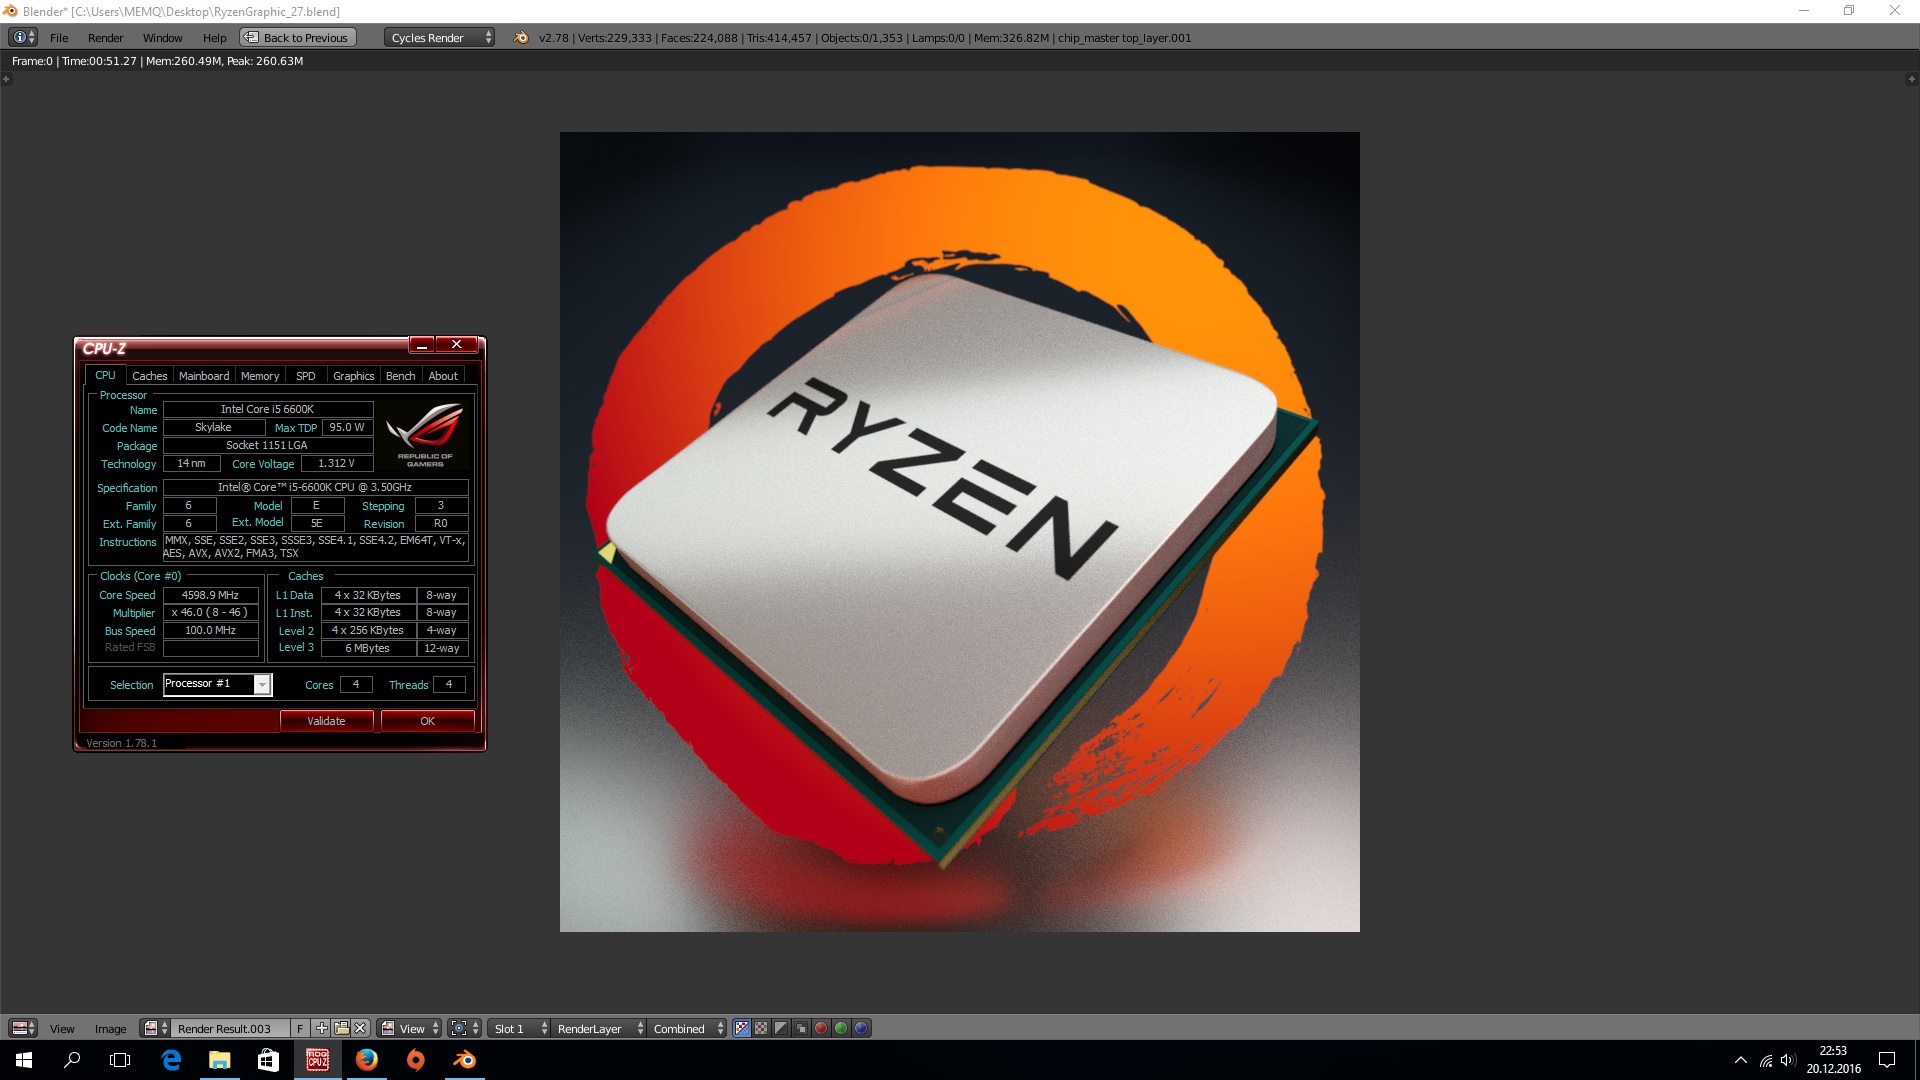This screenshot has width=1920, height=1080.
Task: Toggle fake user F for Render Result
Action: point(300,1028)
